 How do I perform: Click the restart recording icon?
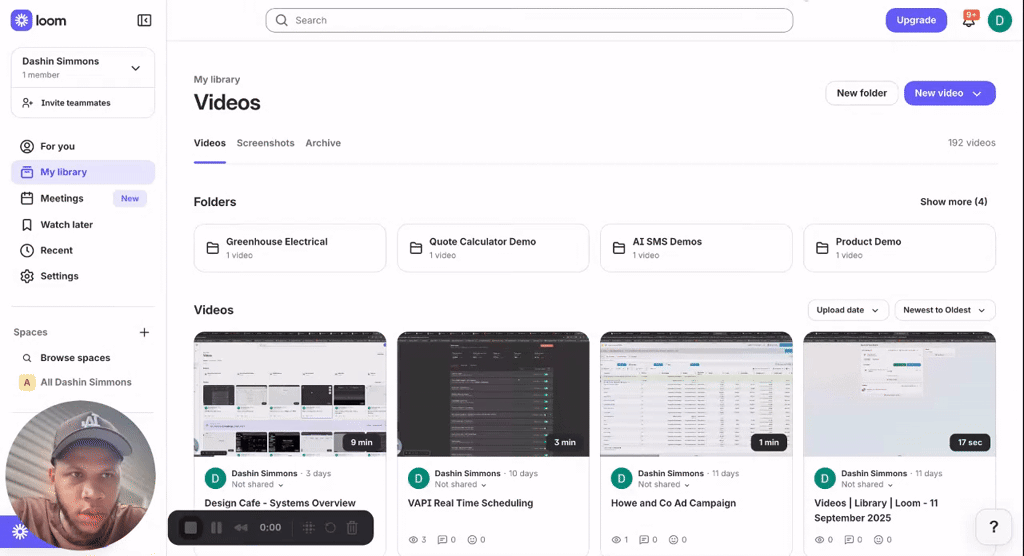coord(330,527)
